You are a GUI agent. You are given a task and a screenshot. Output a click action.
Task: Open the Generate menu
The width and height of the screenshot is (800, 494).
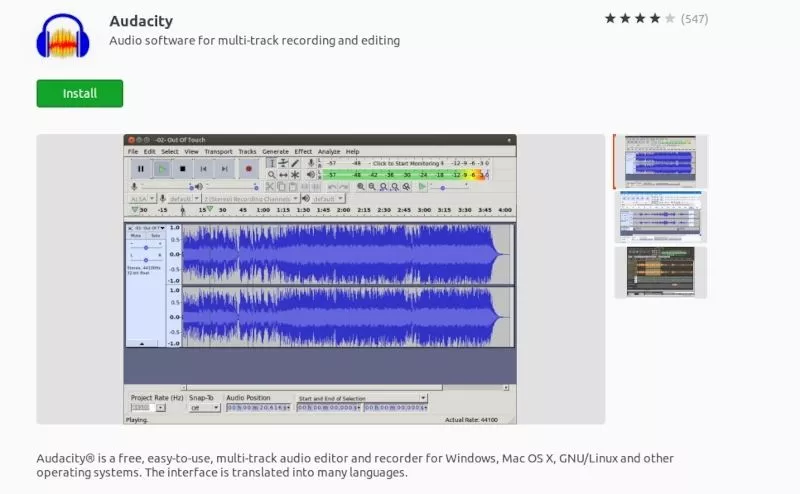pyautogui.click(x=276, y=152)
